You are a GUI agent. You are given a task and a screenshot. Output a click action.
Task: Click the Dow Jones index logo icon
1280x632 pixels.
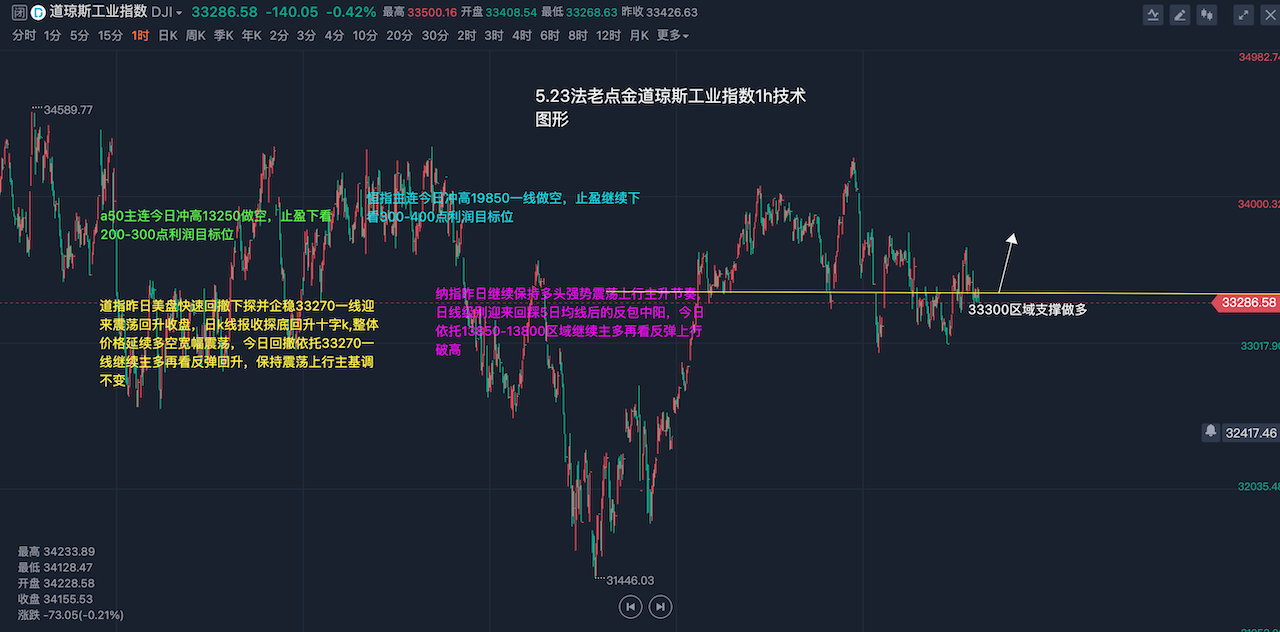point(38,13)
